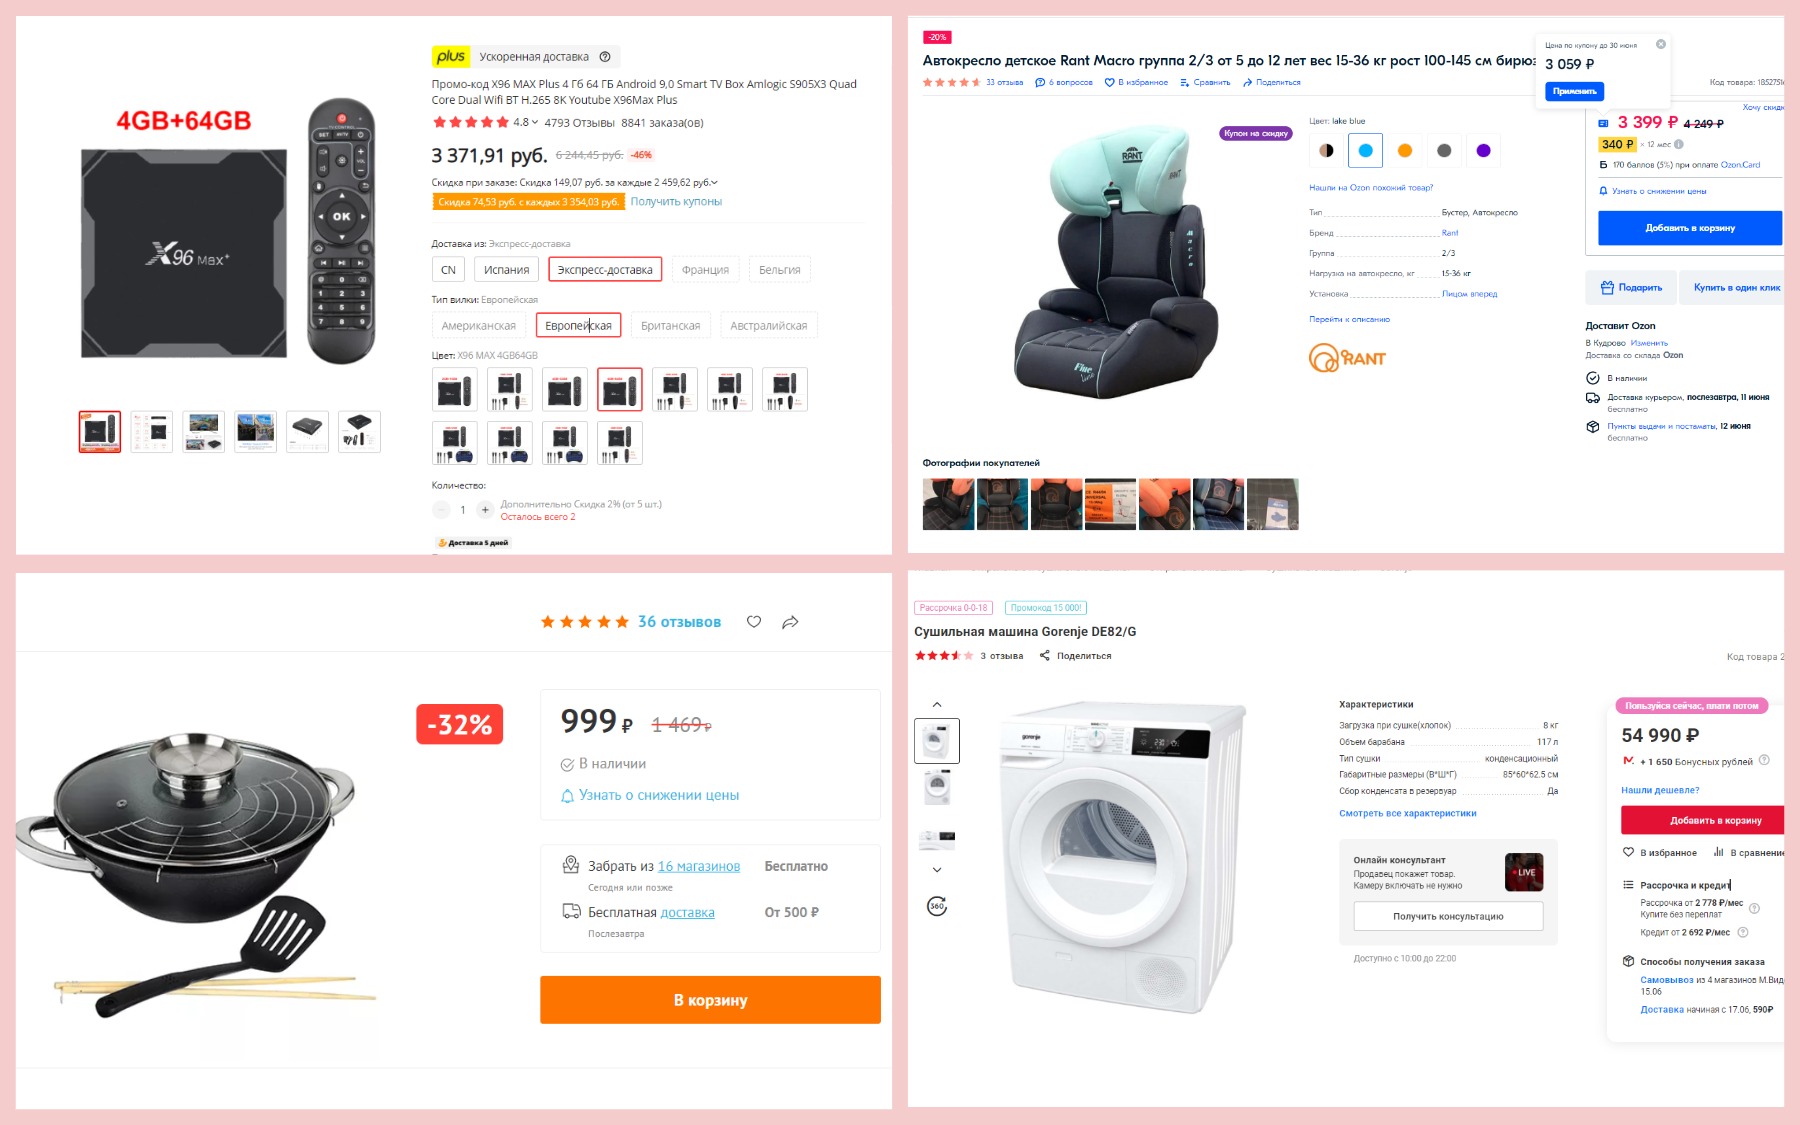
Task: Click Добавить в корзину for the dryer
Action: [1703, 820]
